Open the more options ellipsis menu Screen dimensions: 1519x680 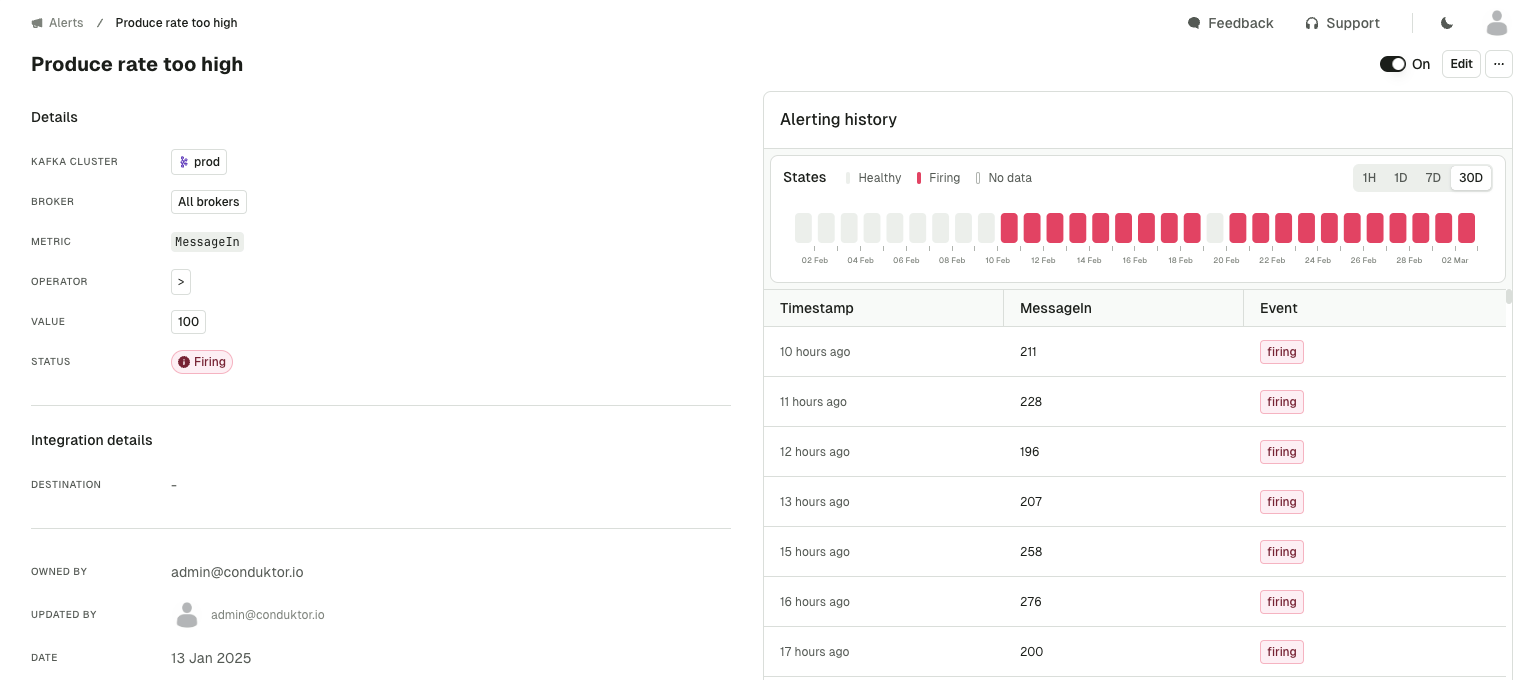tap(1498, 64)
